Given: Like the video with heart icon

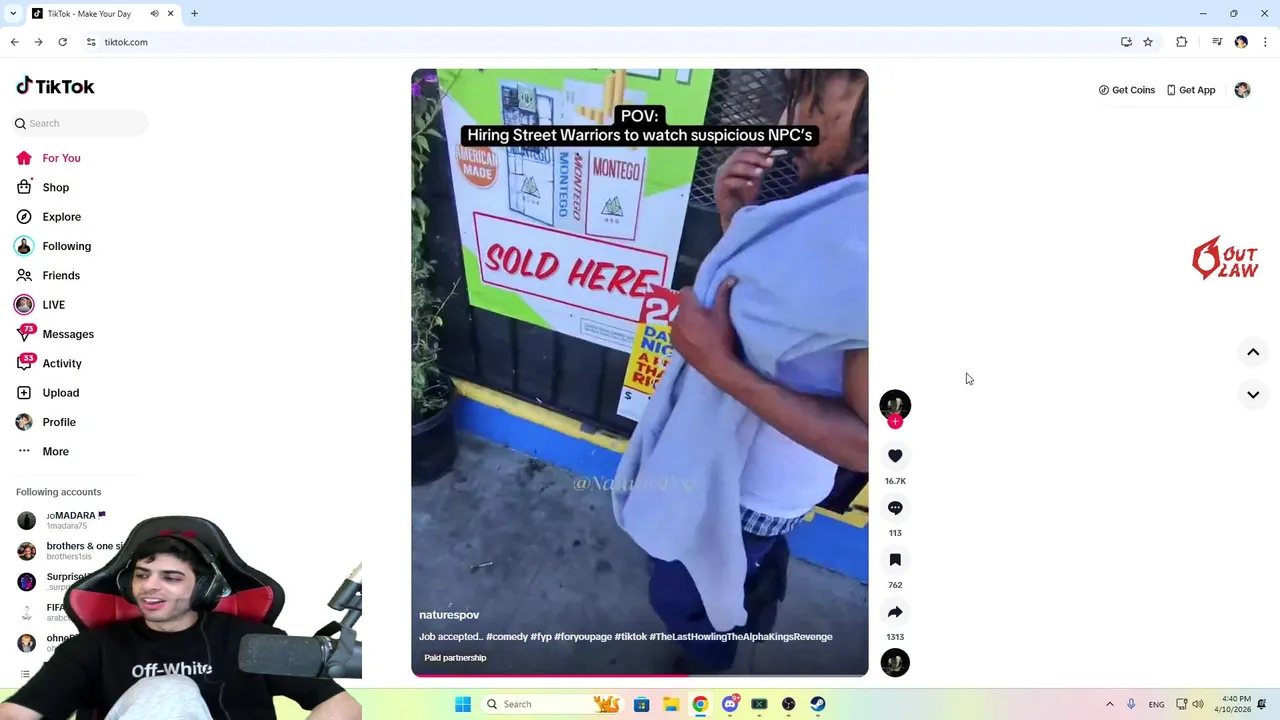Looking at the screenshot, I should [895, 456].
